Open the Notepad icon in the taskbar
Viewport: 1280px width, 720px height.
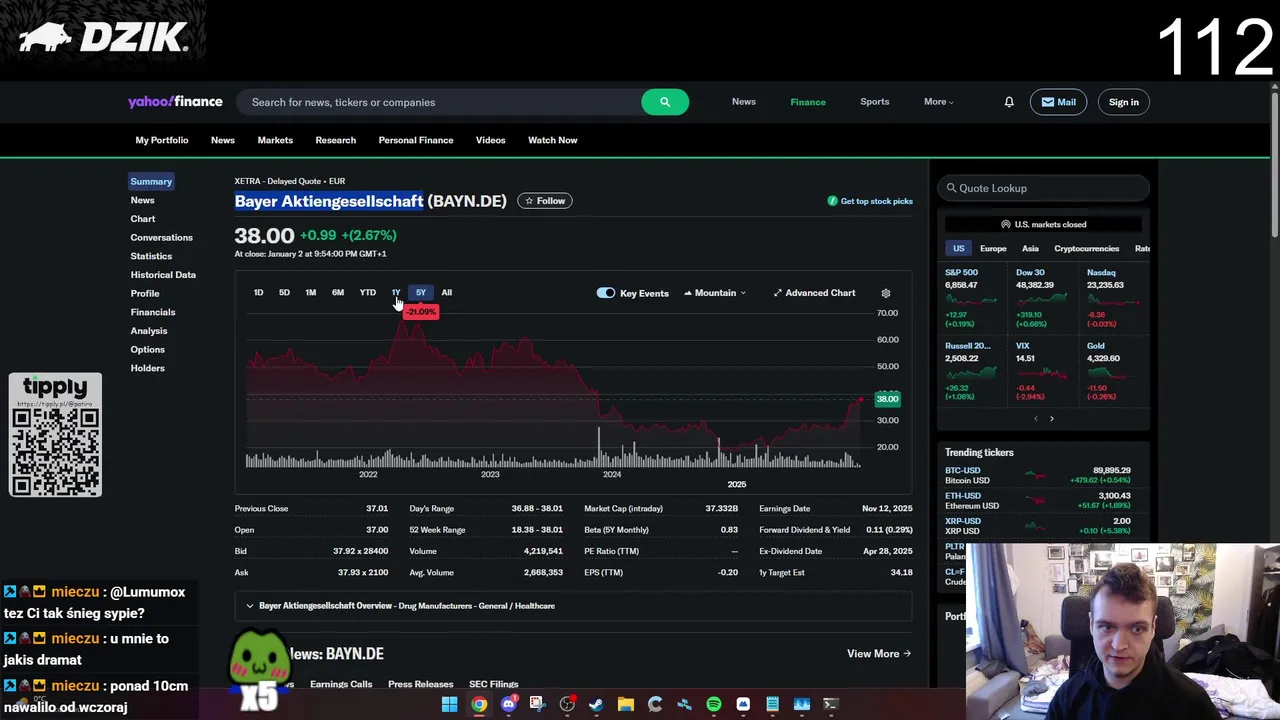[772, 704]
